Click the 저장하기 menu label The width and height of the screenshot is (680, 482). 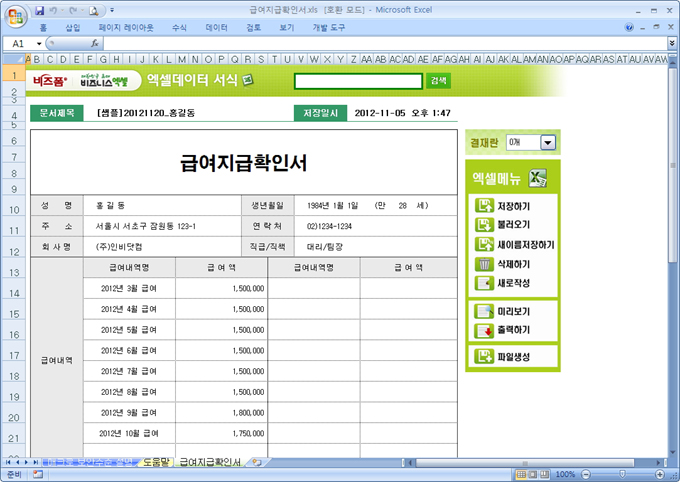[x=514, y=206]
